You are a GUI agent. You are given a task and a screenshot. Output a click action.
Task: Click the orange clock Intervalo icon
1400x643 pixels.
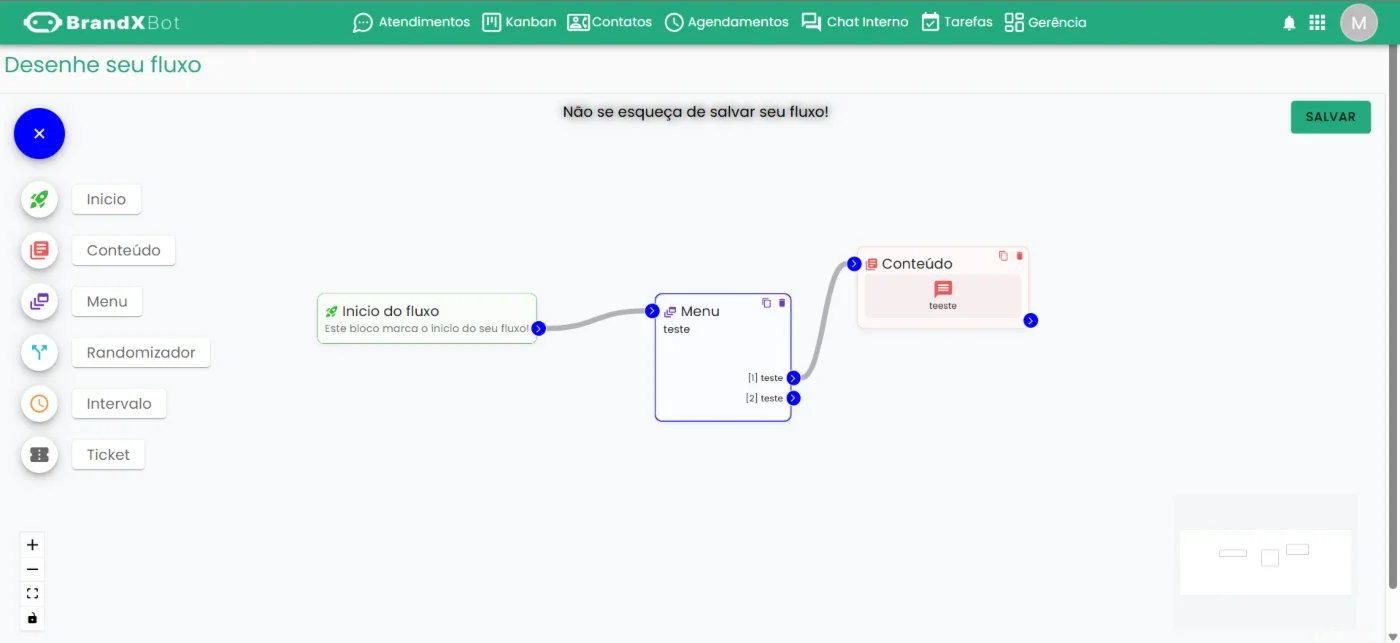[39, 403]
